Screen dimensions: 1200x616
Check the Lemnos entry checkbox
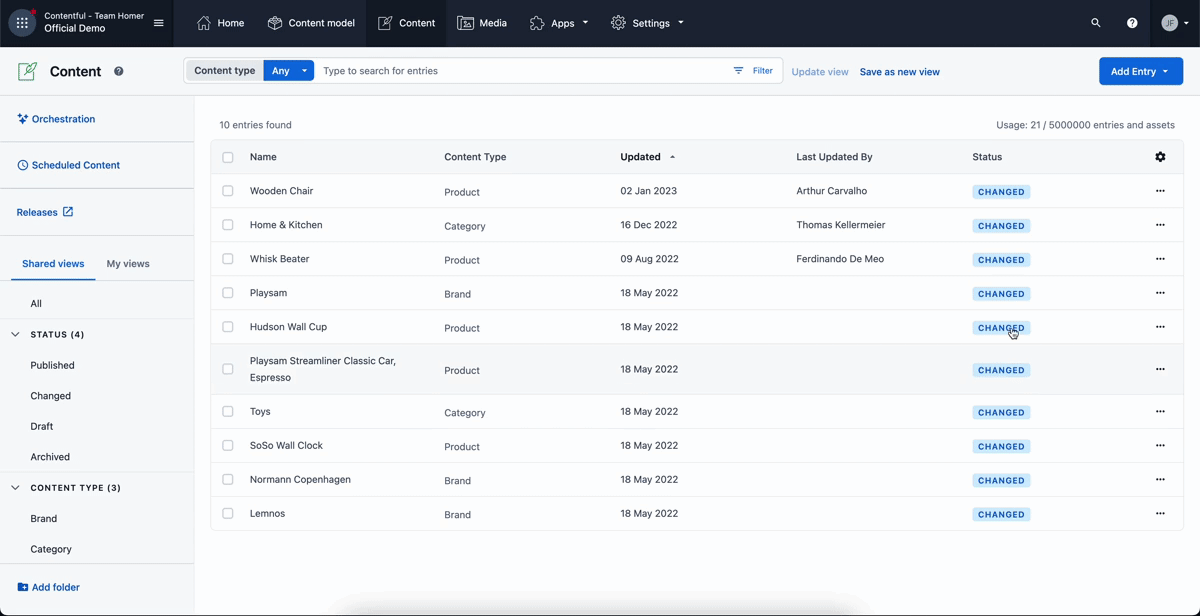pyautogui.click(x=228, y=513)
